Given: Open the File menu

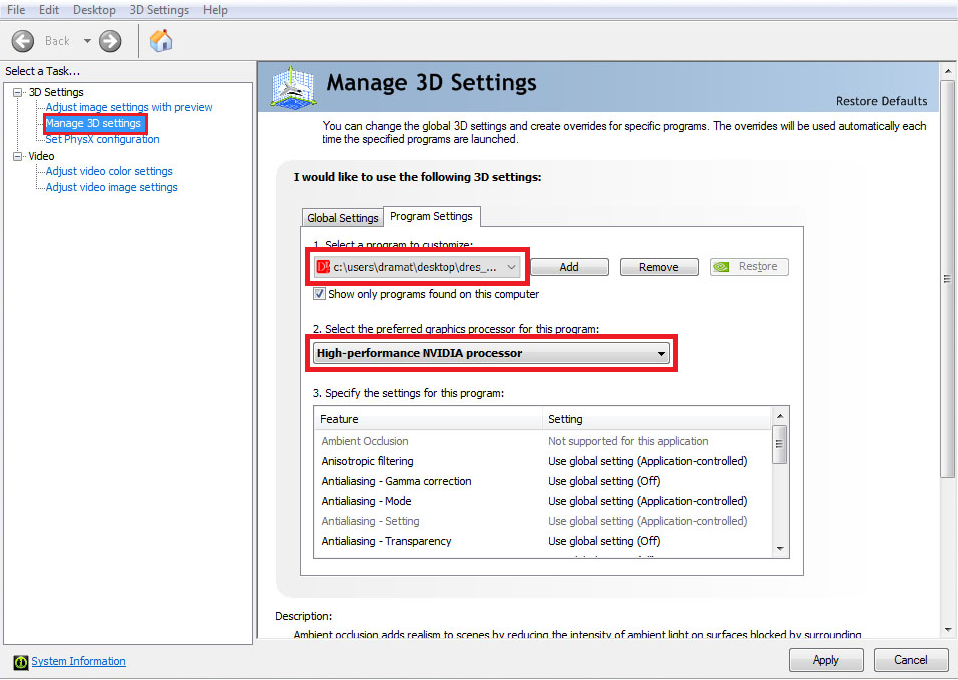Looking at the screenshot, I should click(16, 10).
